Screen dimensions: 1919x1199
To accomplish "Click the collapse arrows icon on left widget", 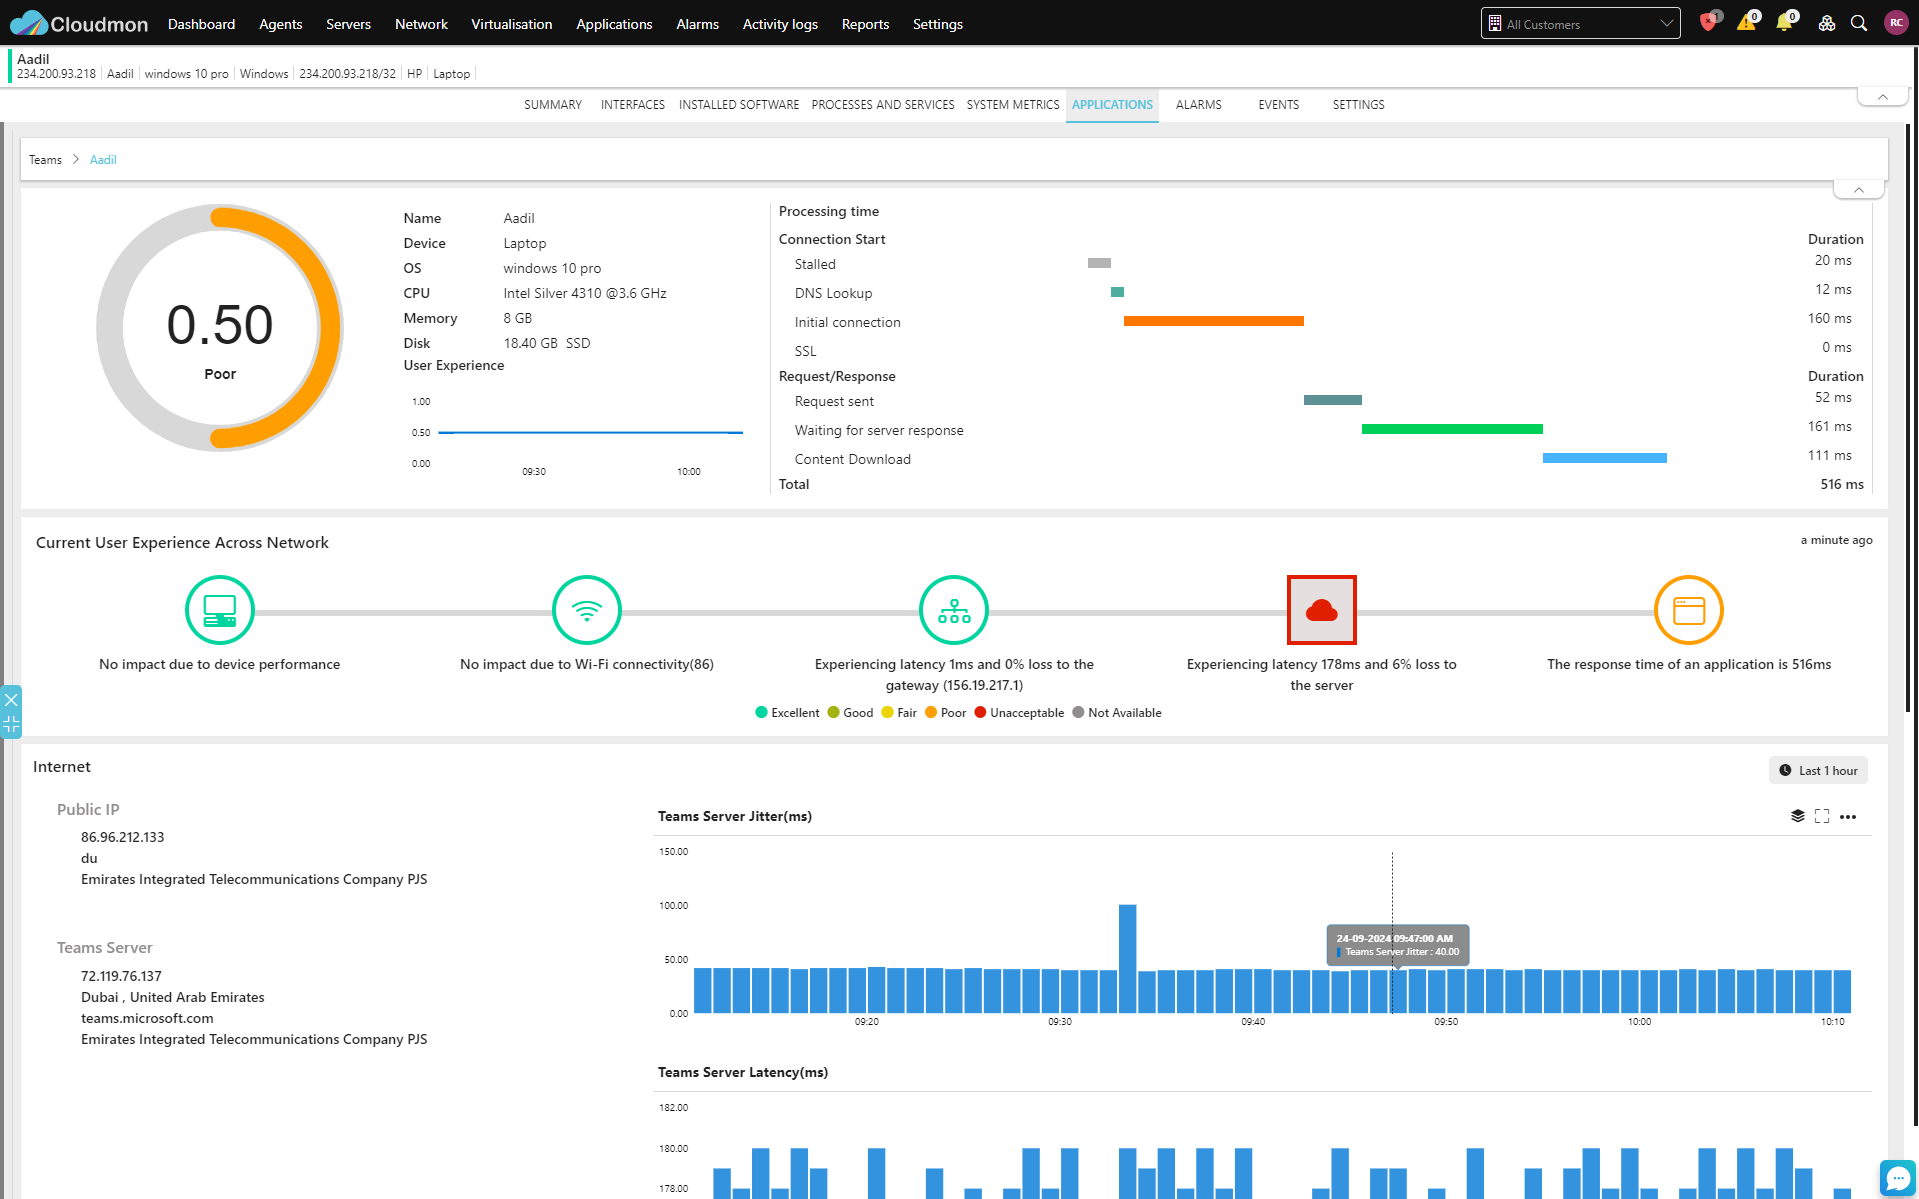I will pyautogui.click(x=11, y=724).
